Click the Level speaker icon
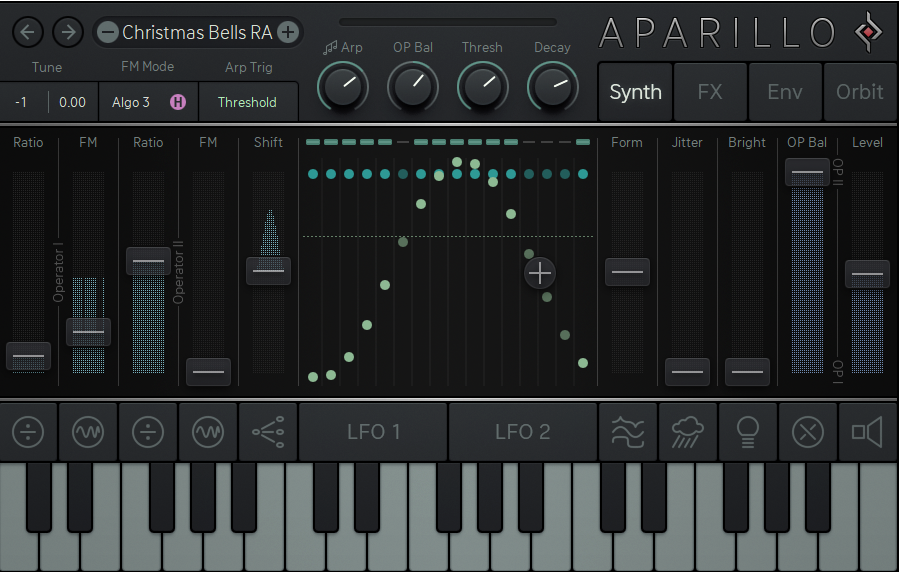This screenshot has width=899, height=572. [x=867, y=432]
